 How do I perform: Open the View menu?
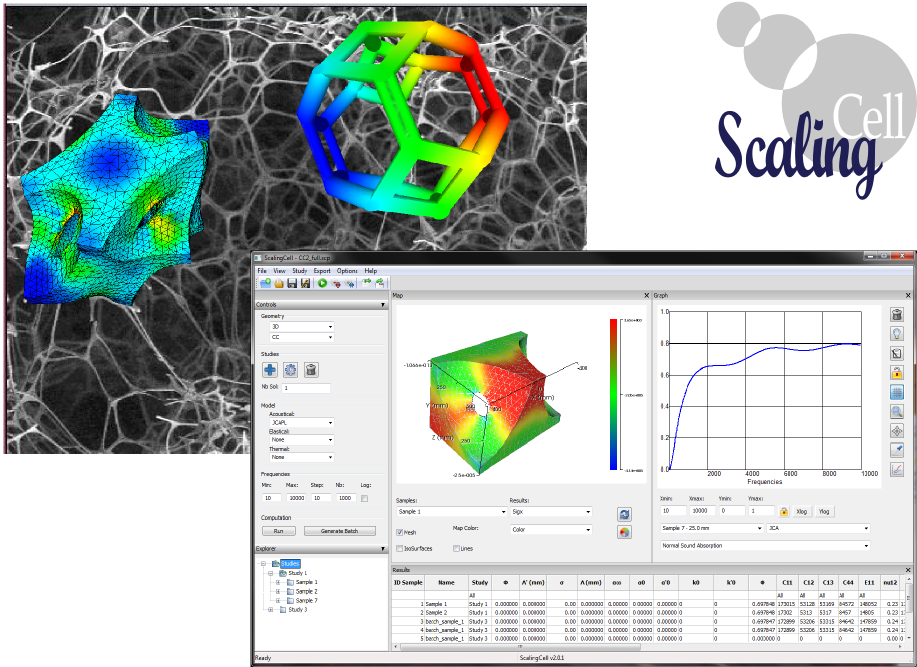pos(280,271)
